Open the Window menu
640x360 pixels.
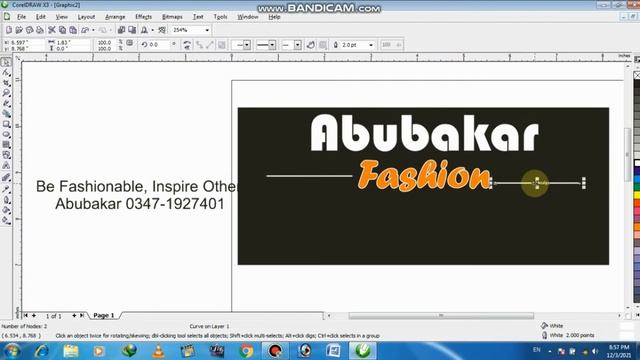[247, 17]
